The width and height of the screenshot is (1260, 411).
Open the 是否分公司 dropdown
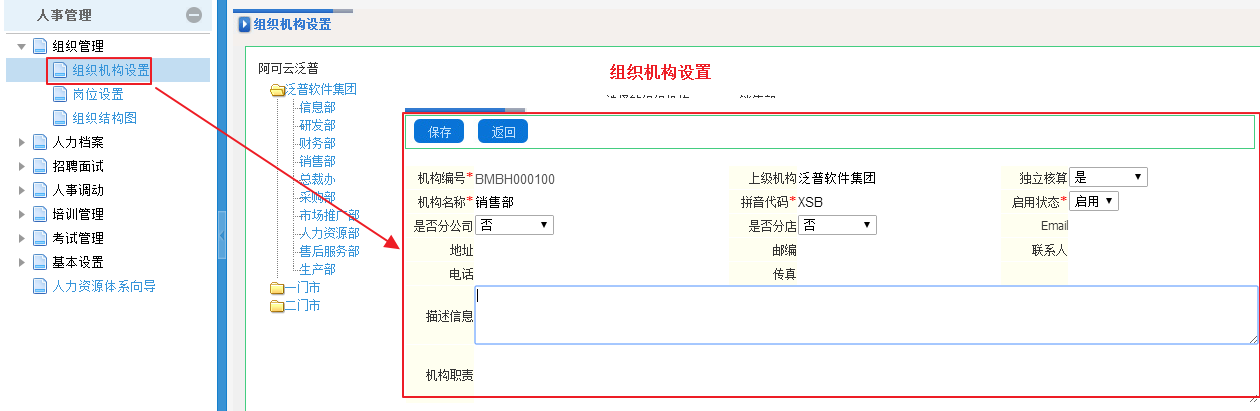(515, 225)
